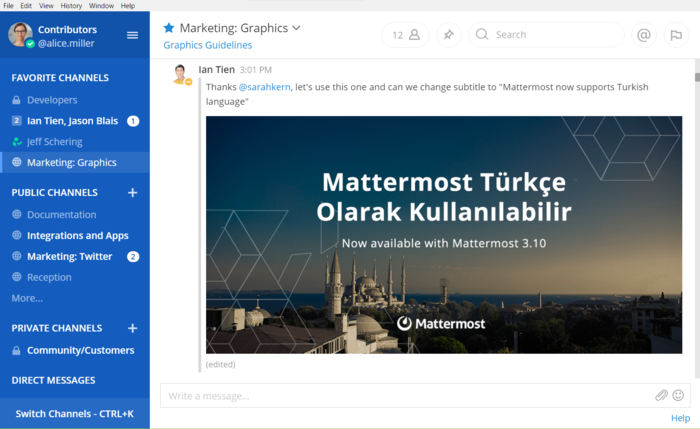Unfavorite channel with the star icon
700x429 pixels.
(x=169, y=28)
